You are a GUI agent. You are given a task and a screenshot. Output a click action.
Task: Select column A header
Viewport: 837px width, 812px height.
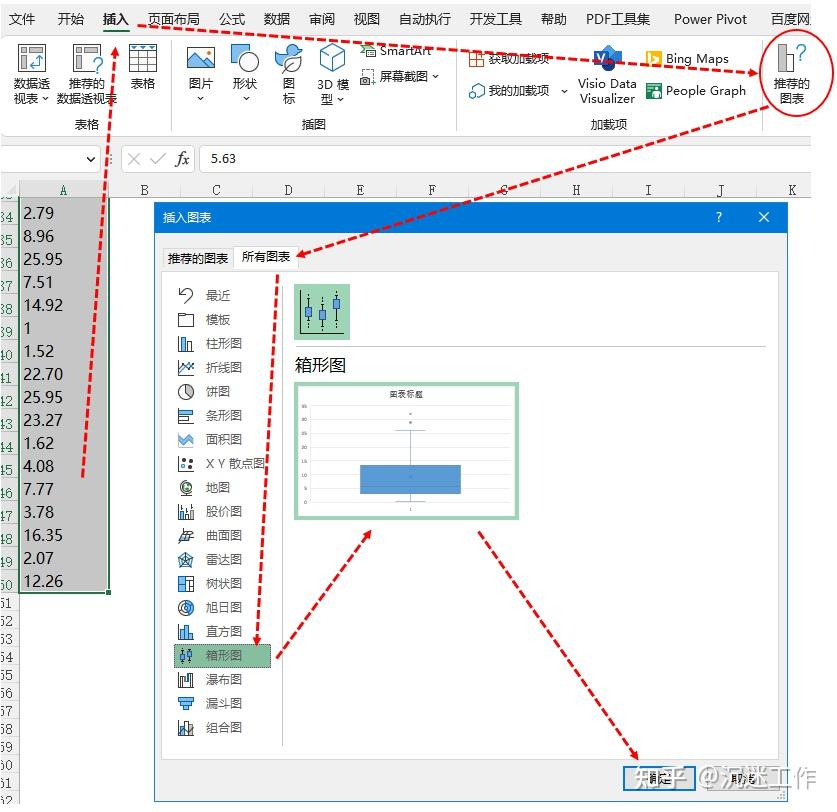(x=63, y=190)
